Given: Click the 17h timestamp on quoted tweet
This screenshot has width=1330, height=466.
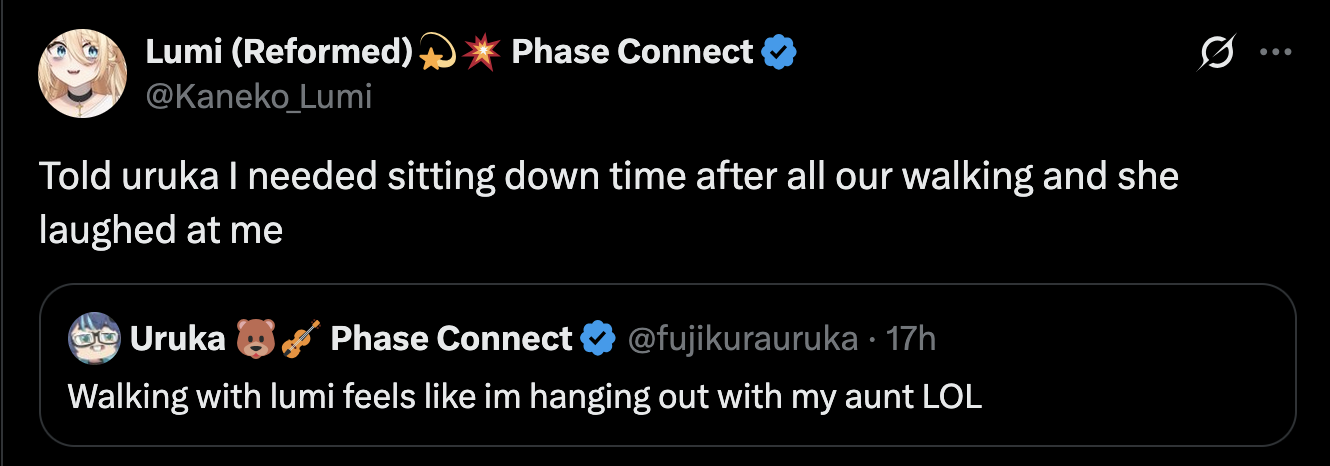Looking at the screenshot, I should pos(910,340).
